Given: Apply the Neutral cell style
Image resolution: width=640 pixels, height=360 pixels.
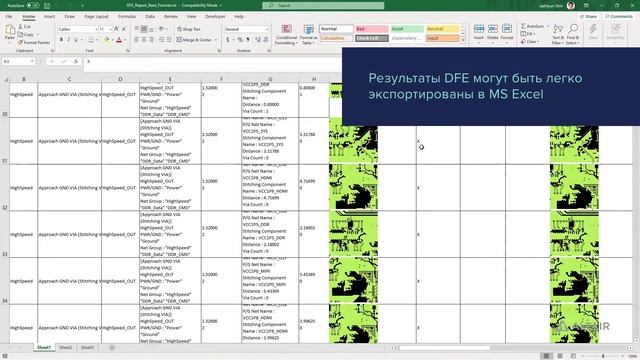Looking at the screenshot, I should pyautogui.click(x=442, y=29).
